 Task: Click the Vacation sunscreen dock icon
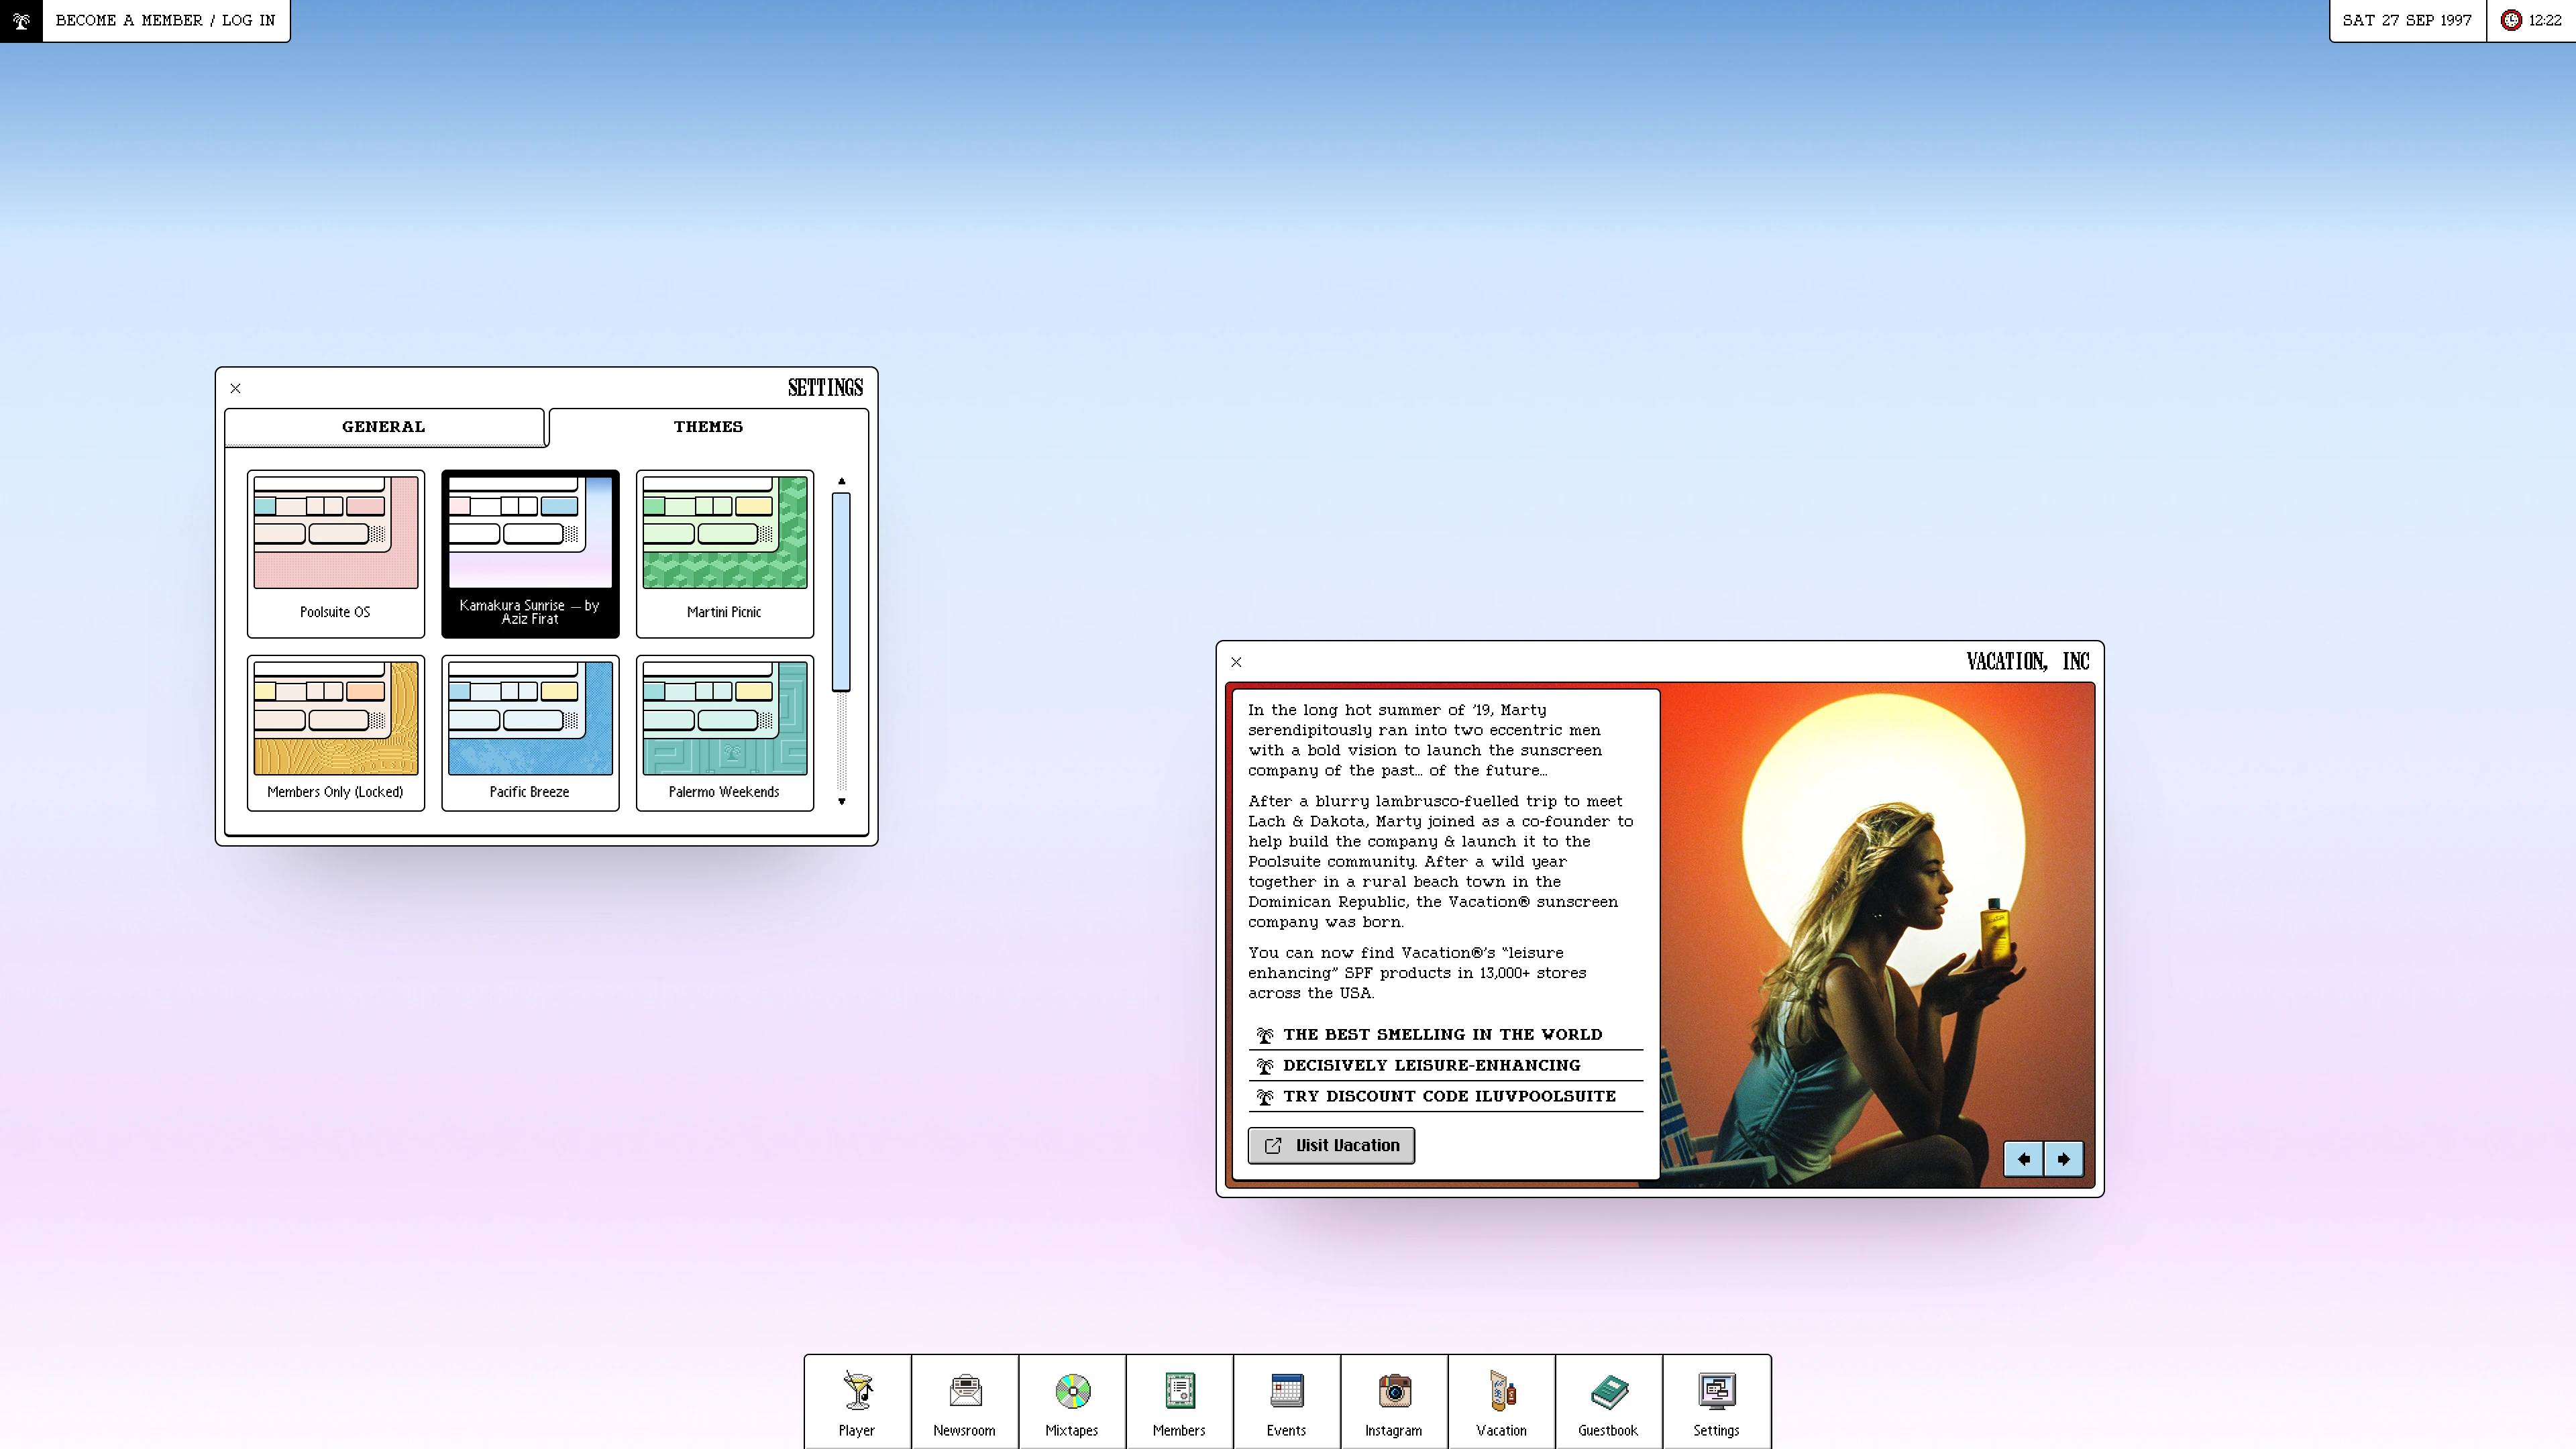point(1501,1401)
